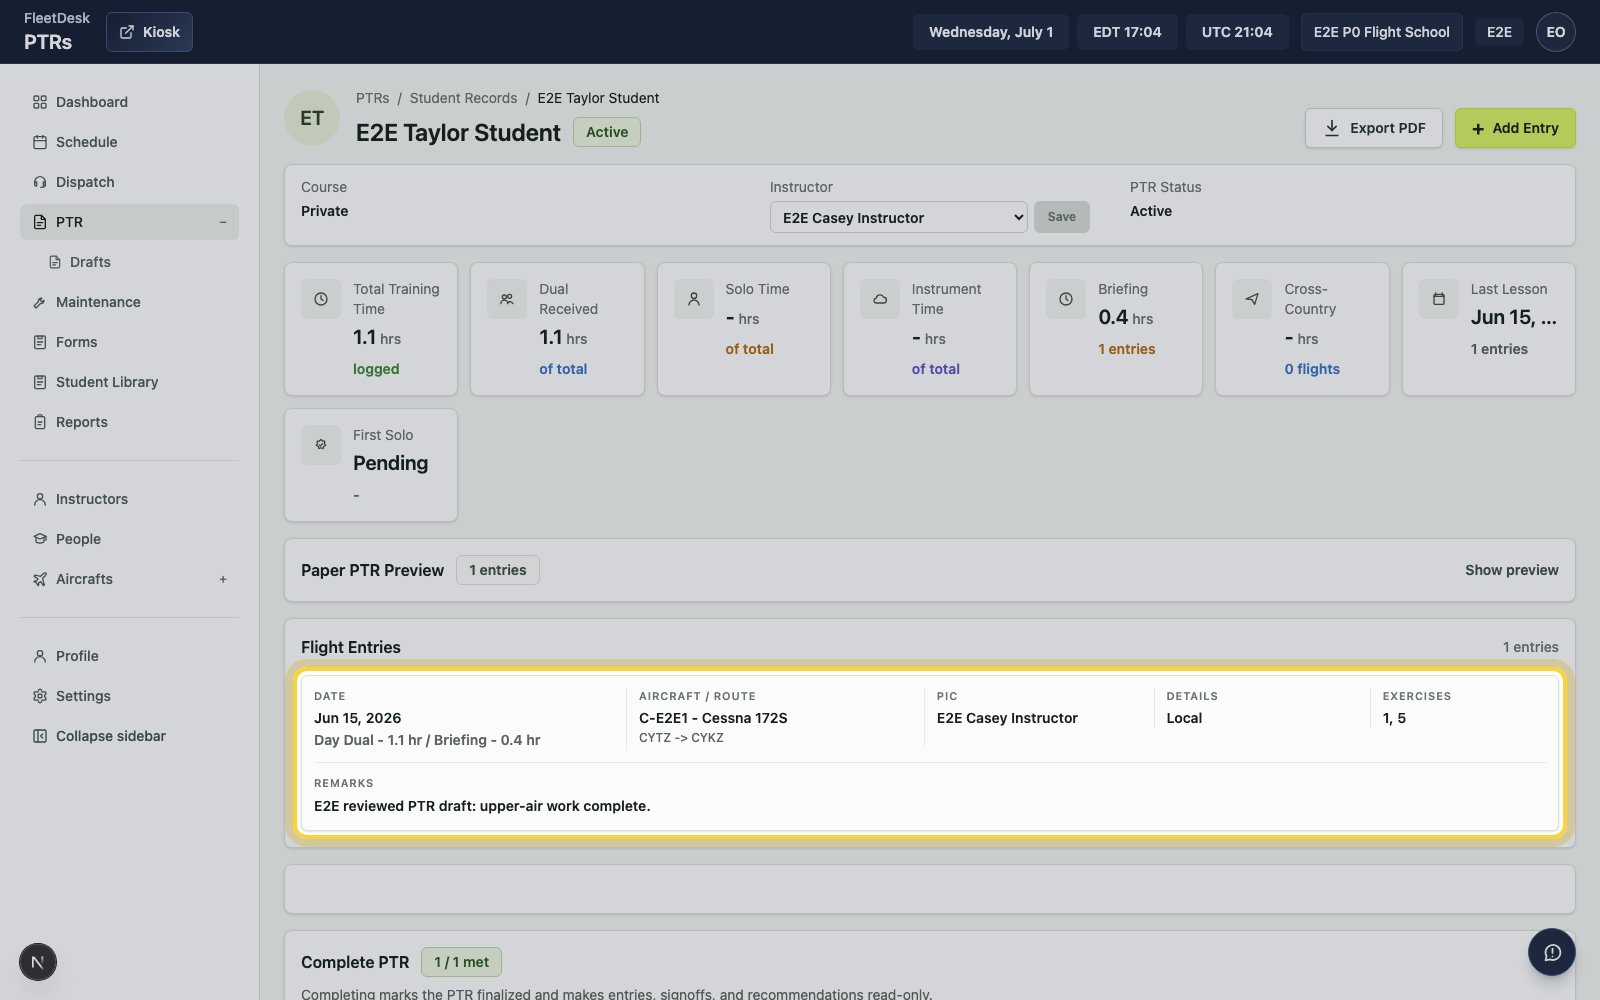
Task: Click the Instructors person icon
Action: click(x=40, y=499)
